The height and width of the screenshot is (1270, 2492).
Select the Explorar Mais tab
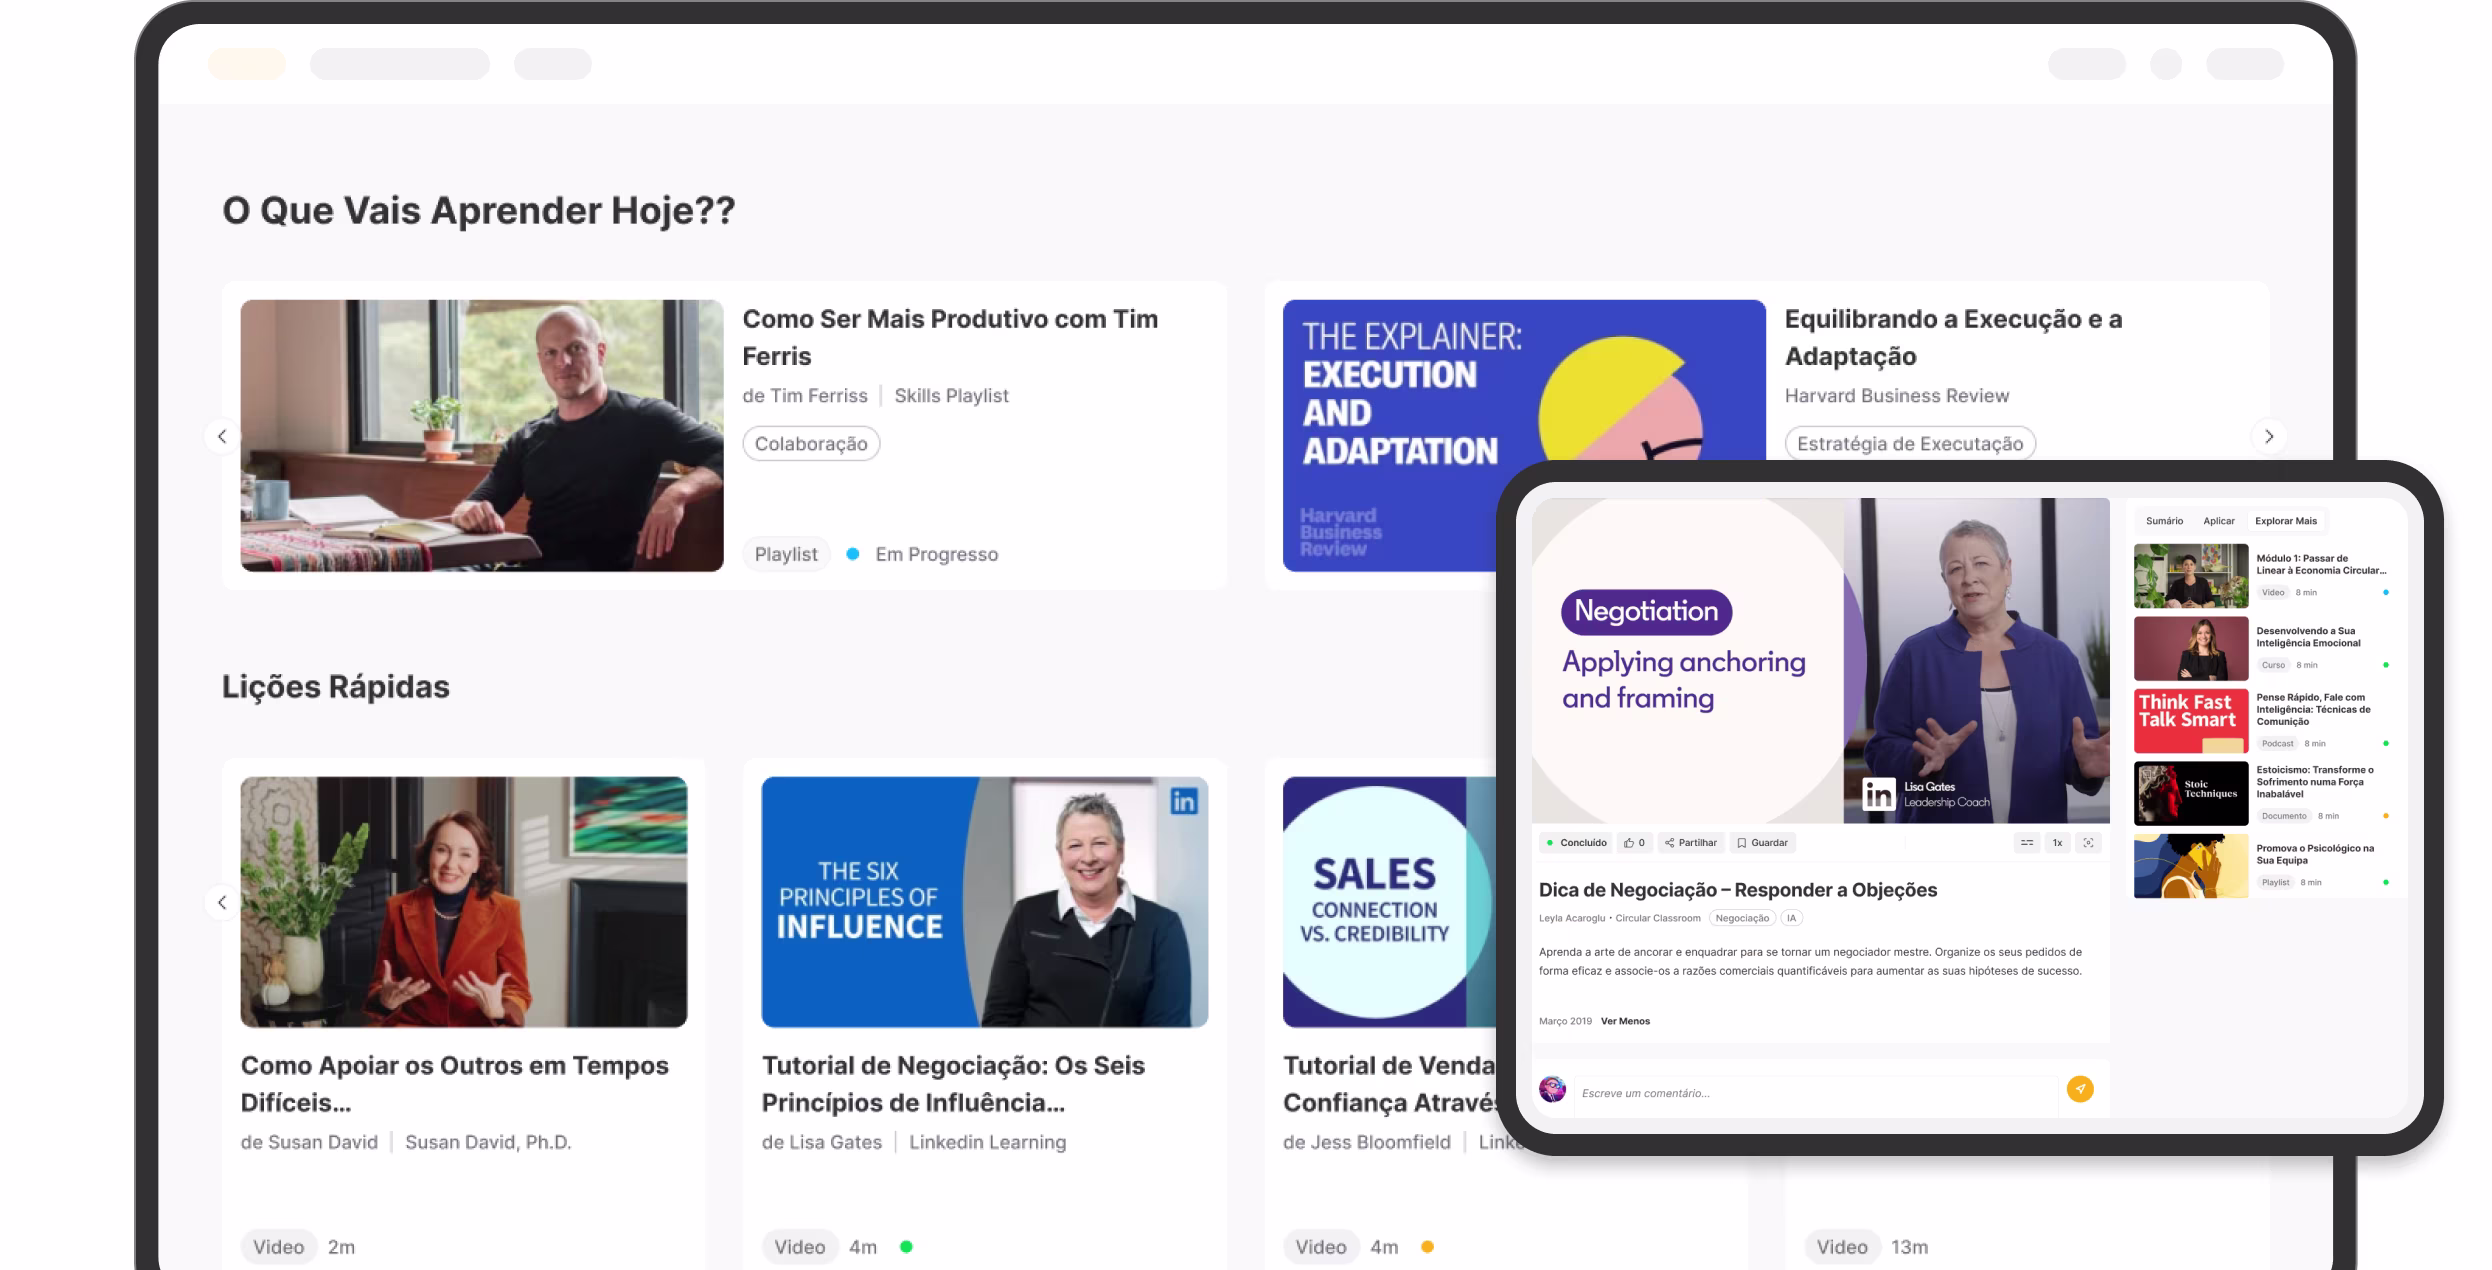(2285, 521)
